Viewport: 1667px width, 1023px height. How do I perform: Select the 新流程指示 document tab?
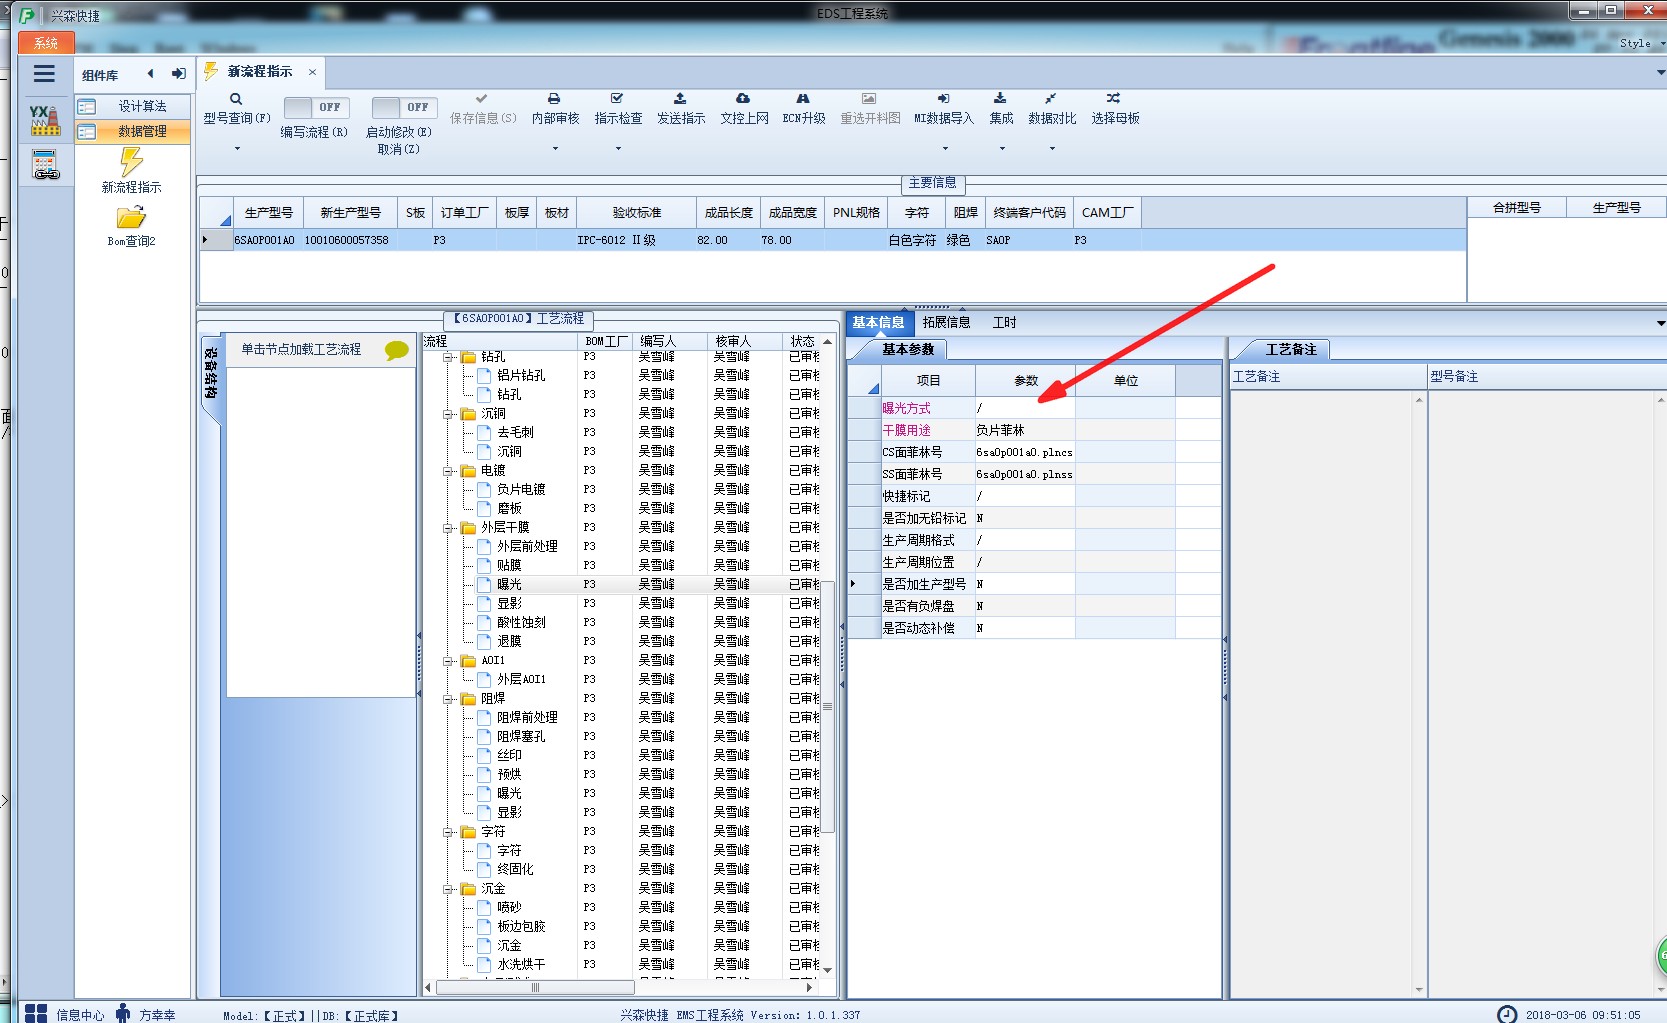coord(260,72)
